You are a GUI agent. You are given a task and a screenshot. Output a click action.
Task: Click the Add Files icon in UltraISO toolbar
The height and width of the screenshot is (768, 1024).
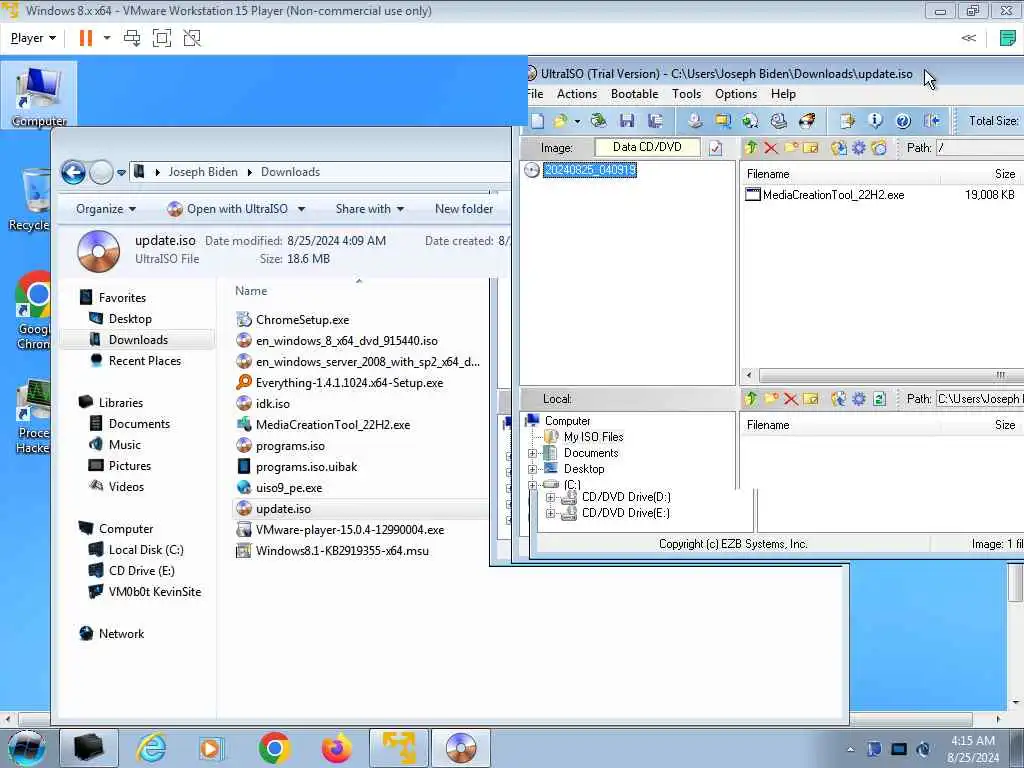click(x=847, y=121)
